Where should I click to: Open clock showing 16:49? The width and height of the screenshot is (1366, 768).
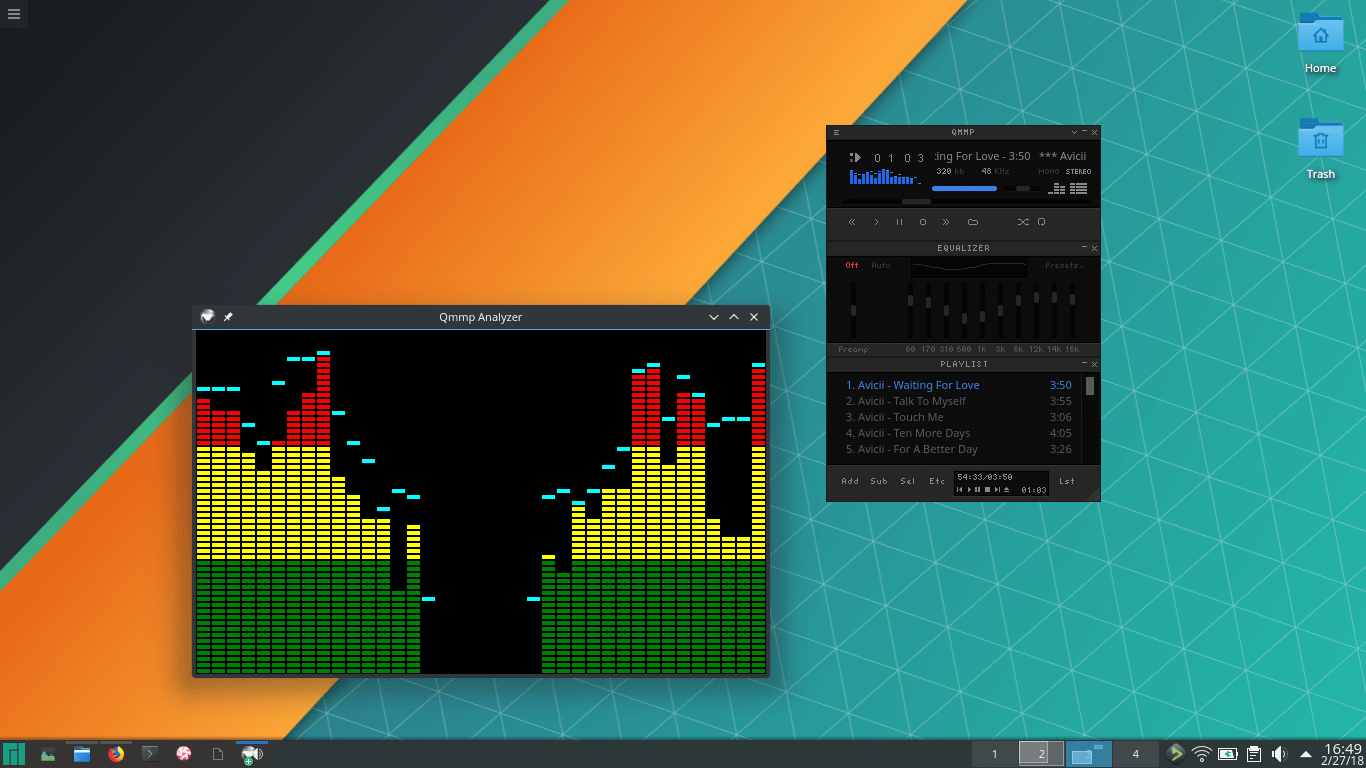[1342, 754]
